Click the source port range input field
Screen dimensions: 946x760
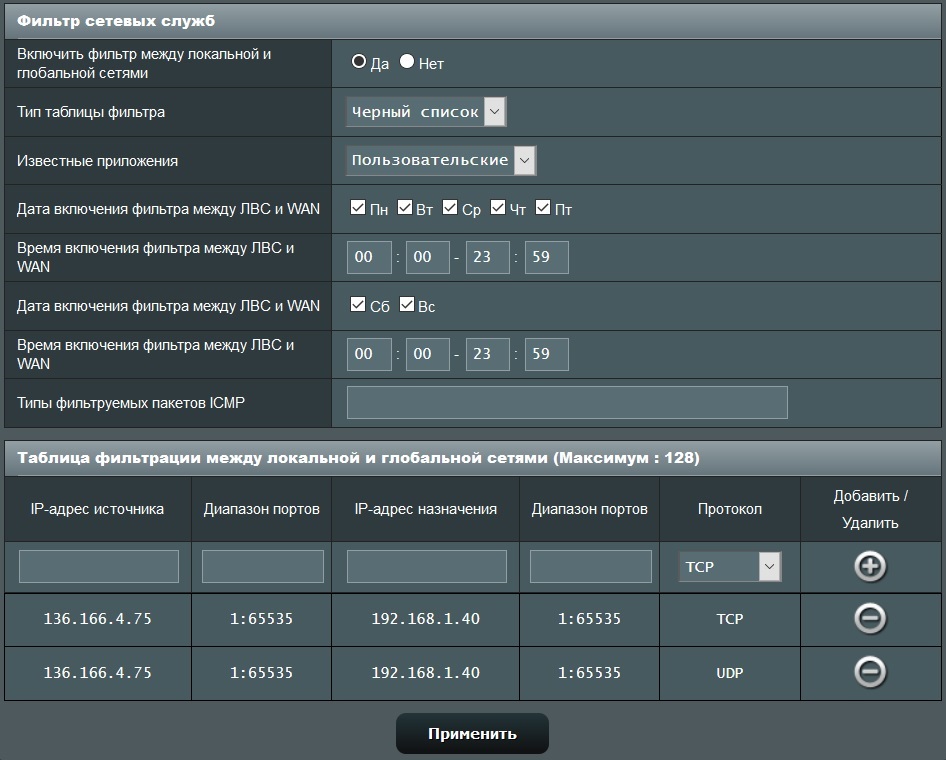click(263, 567)
